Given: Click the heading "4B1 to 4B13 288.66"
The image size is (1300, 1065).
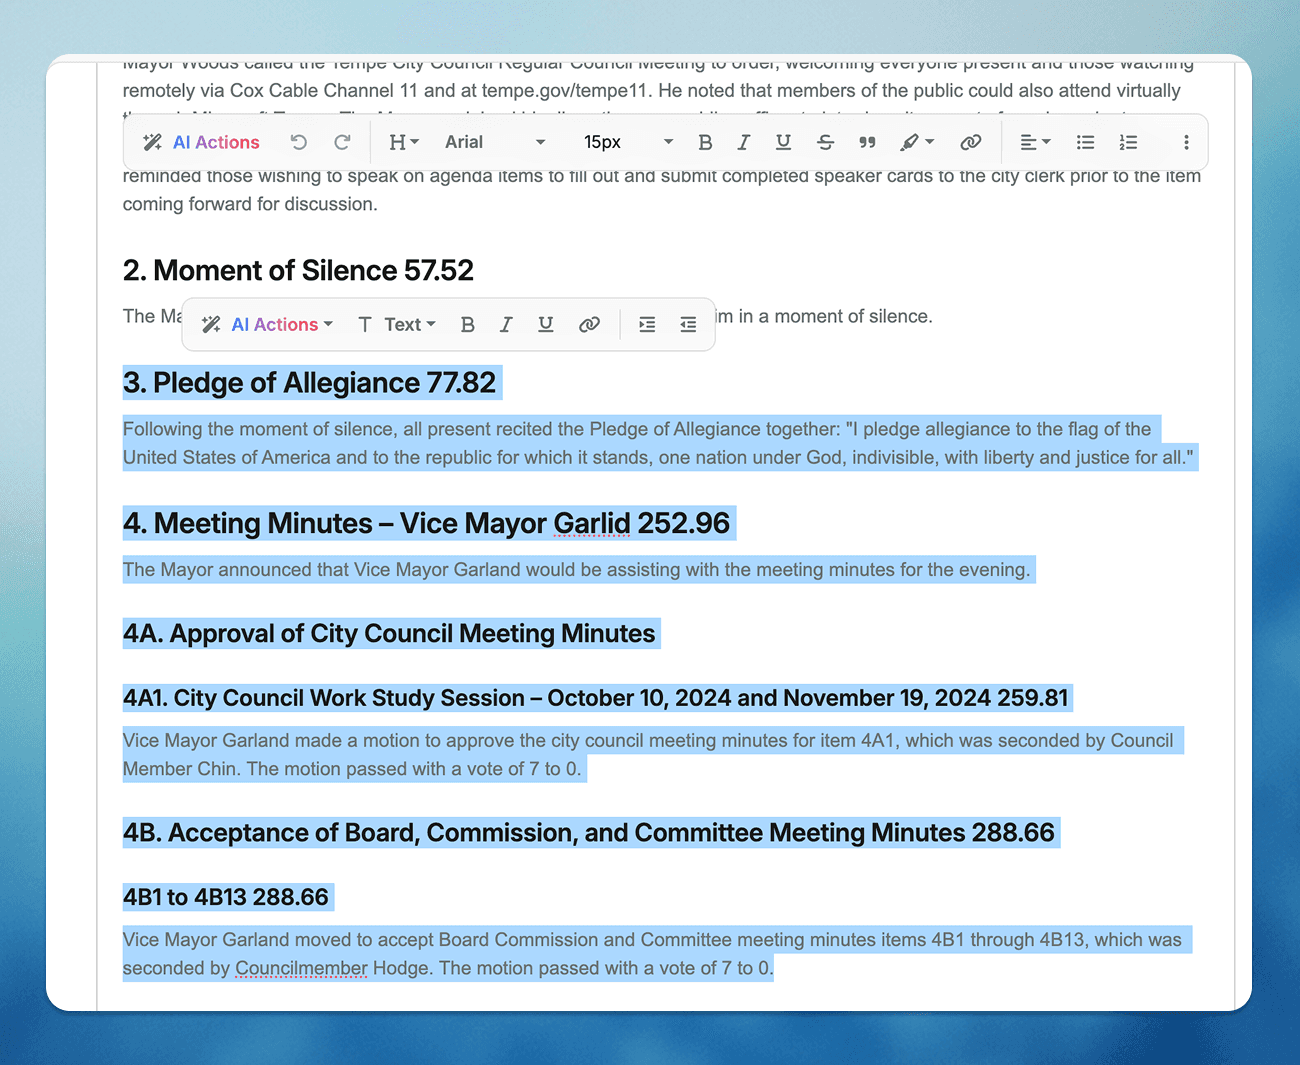Looking at the screenshot, I should pyautogui.click(x=225, y=897).
